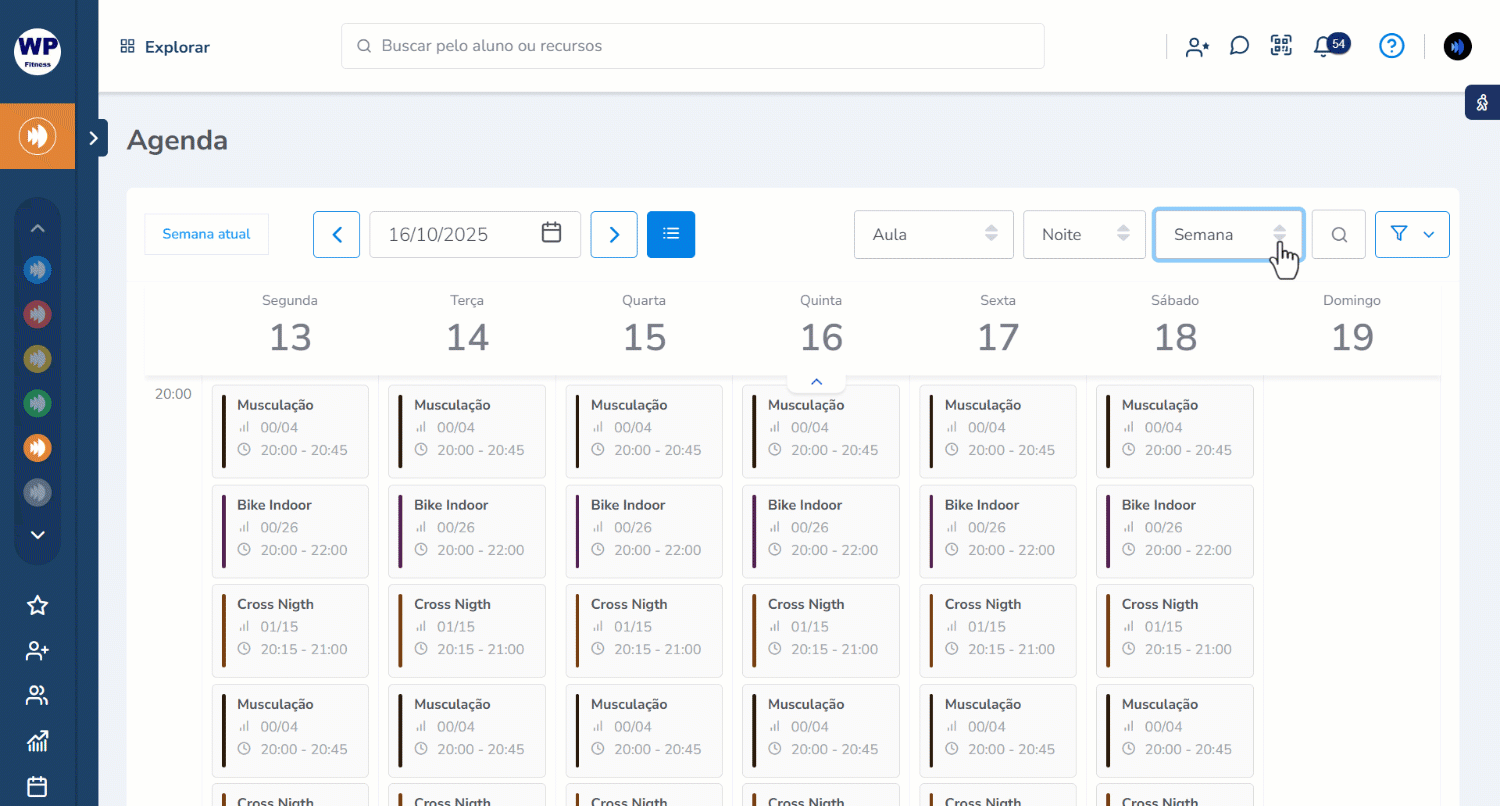This screenshot has width=1500, height=806.
Task: Open Sábado's Bike Indoor class card
Action: [x=1175, y=531]
